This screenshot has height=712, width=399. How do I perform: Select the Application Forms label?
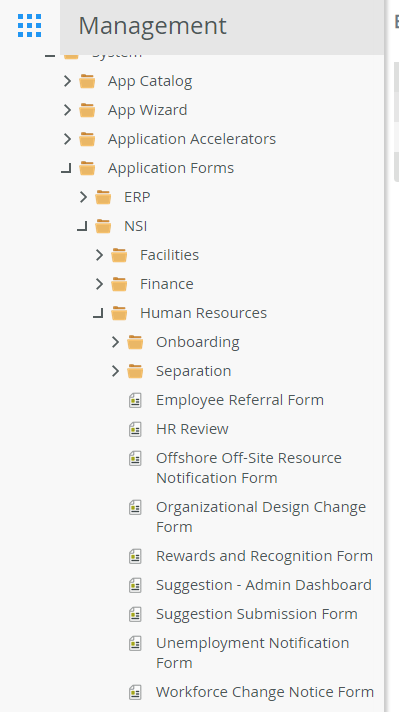click(x=171, y=168)
